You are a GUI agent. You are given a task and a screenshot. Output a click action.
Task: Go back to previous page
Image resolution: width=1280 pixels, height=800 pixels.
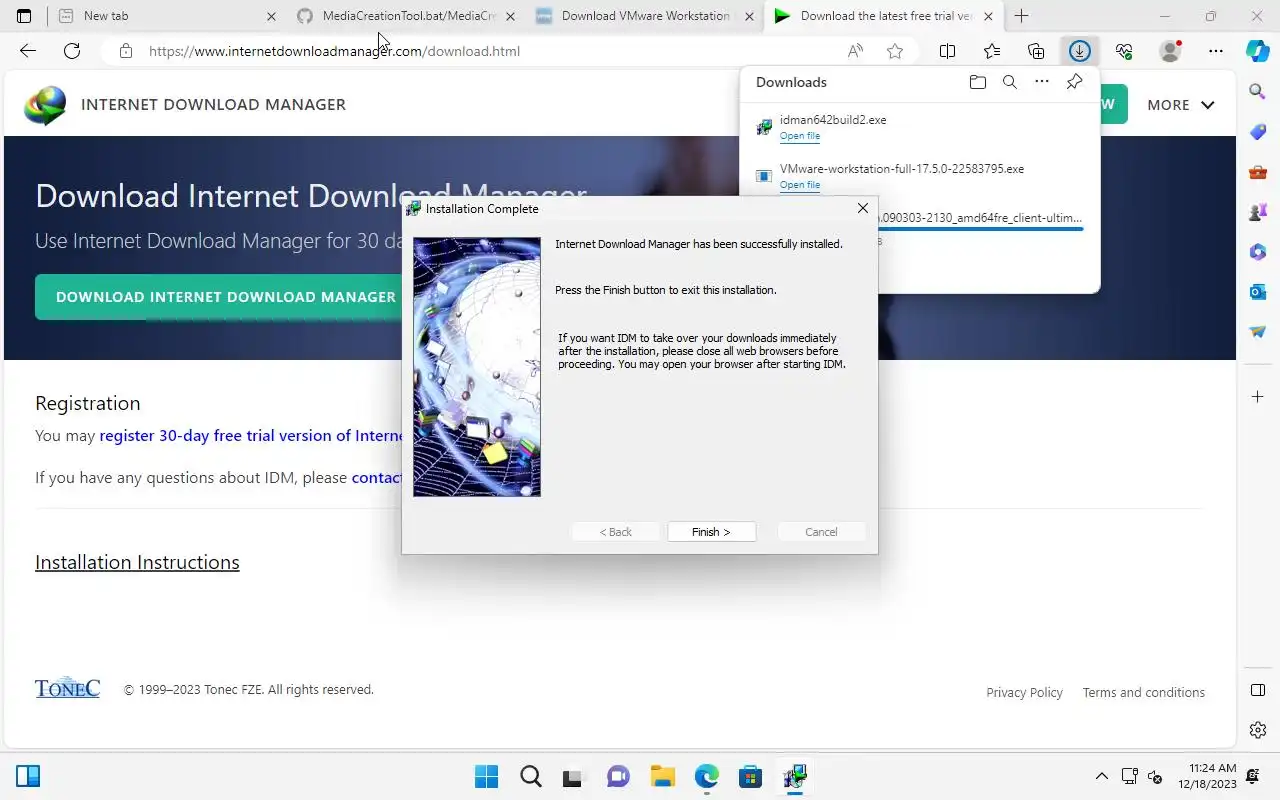tap(28, 51)
